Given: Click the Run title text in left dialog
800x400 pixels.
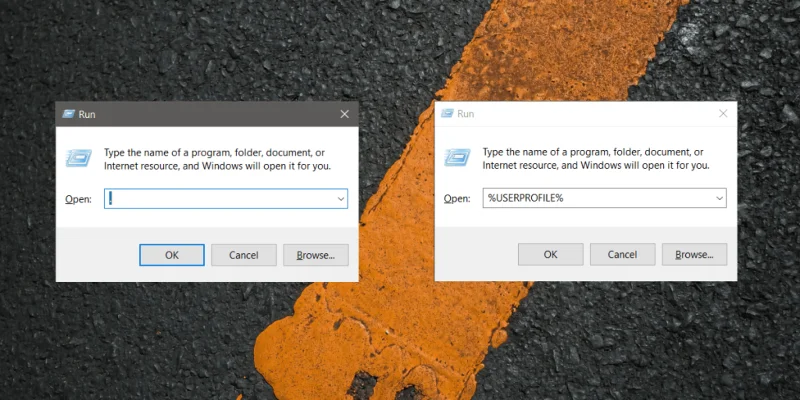Looking at the screenshot, I should point(87,114).
